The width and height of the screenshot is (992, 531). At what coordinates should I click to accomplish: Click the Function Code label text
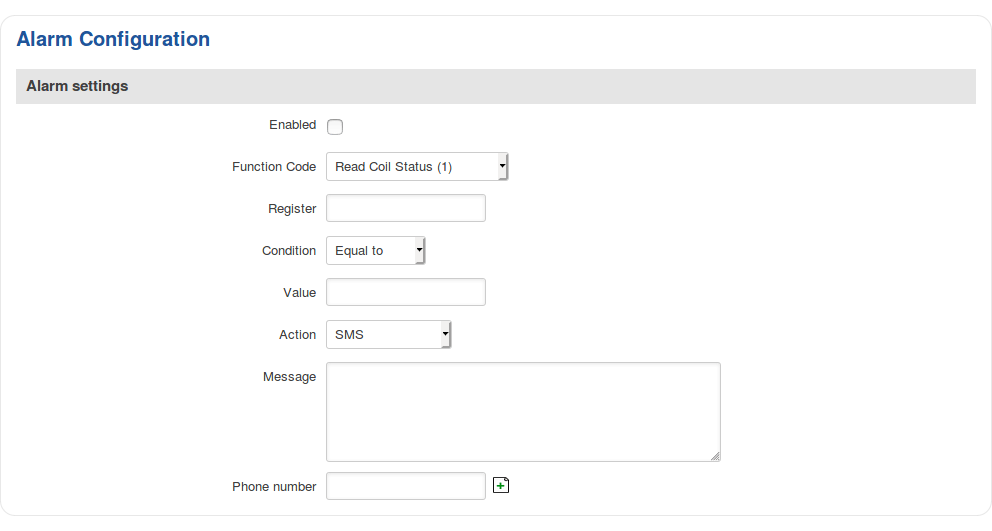[x=274, y=167]
